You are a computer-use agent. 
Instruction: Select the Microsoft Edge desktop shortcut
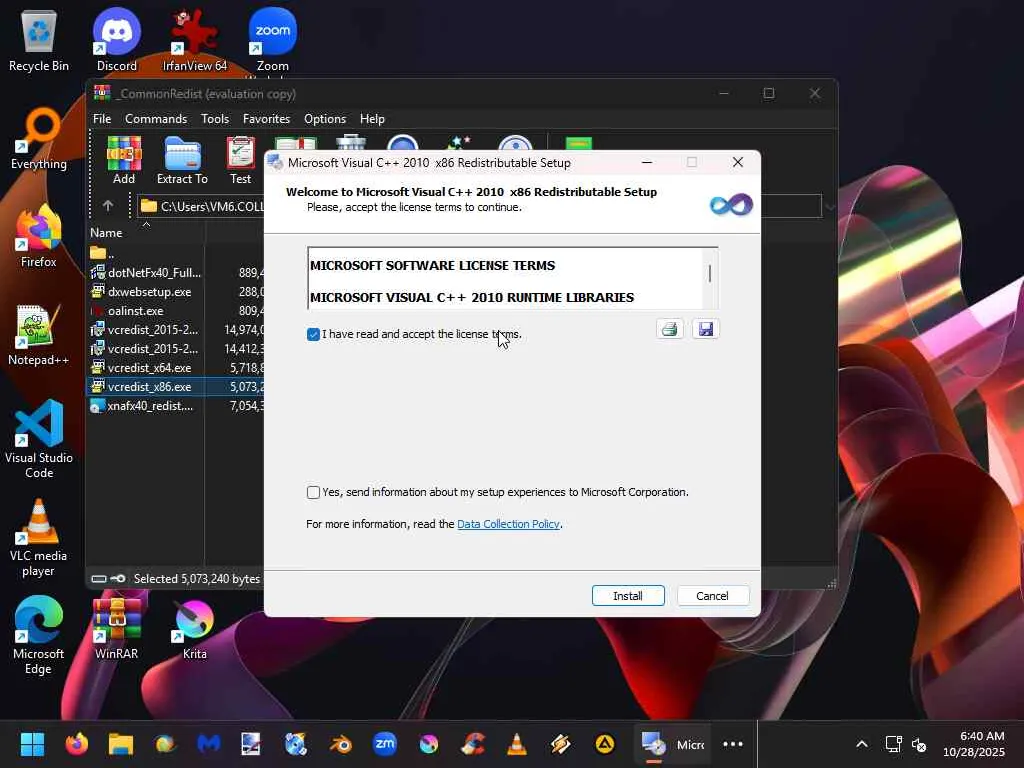coord(39,635)
